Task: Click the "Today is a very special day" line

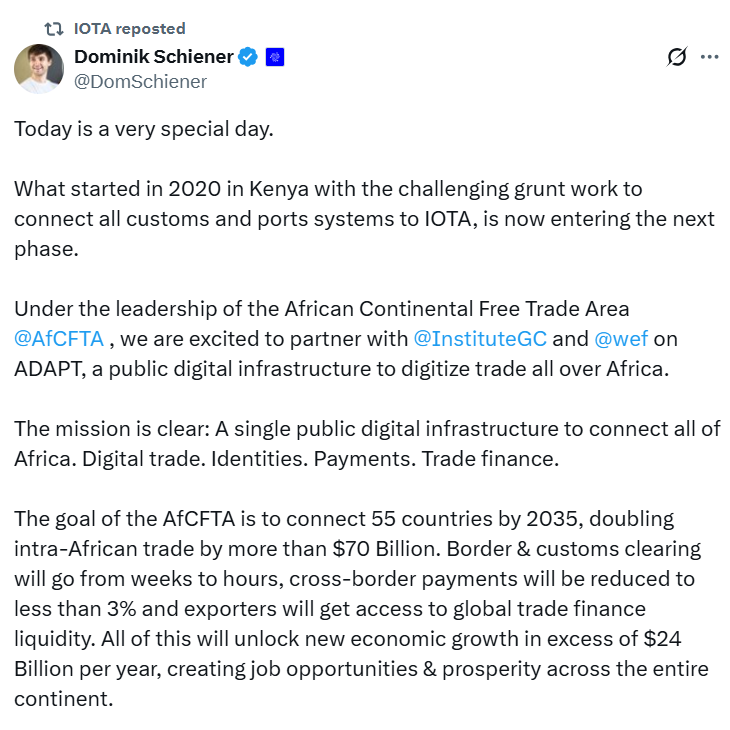Action: 143,130
